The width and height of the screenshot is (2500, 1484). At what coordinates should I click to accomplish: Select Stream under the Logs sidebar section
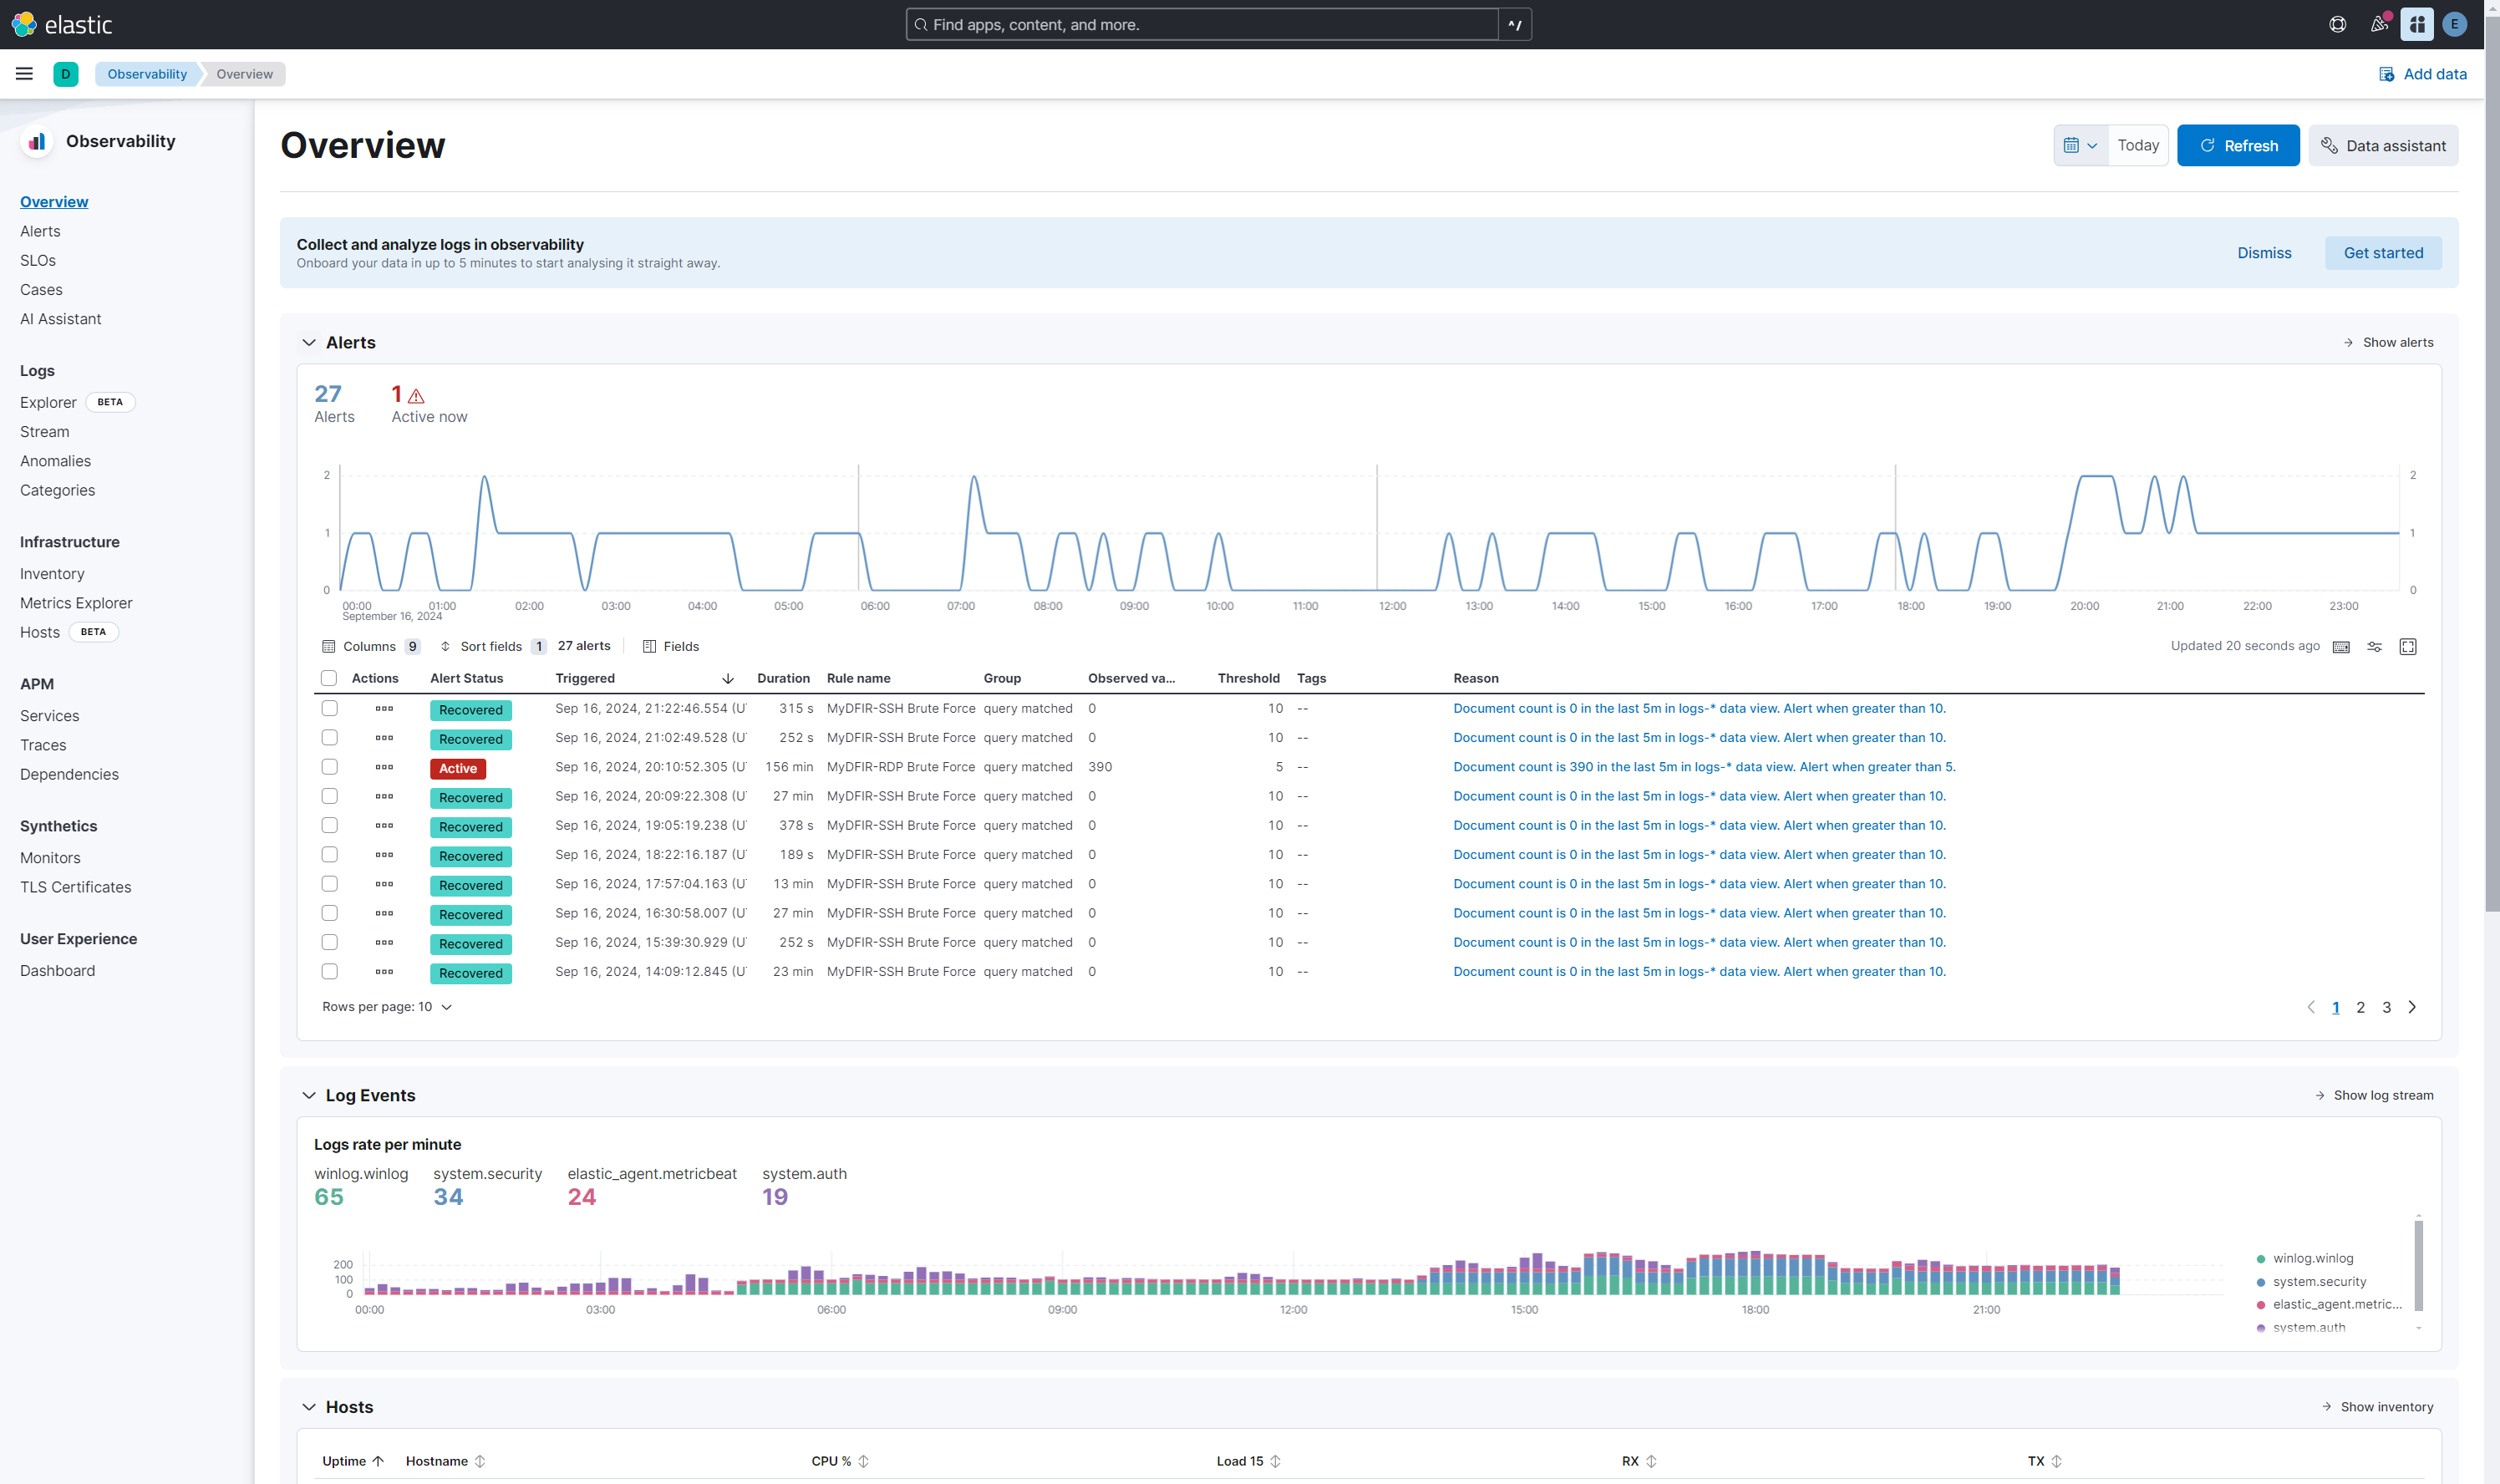tap(44, 431)
